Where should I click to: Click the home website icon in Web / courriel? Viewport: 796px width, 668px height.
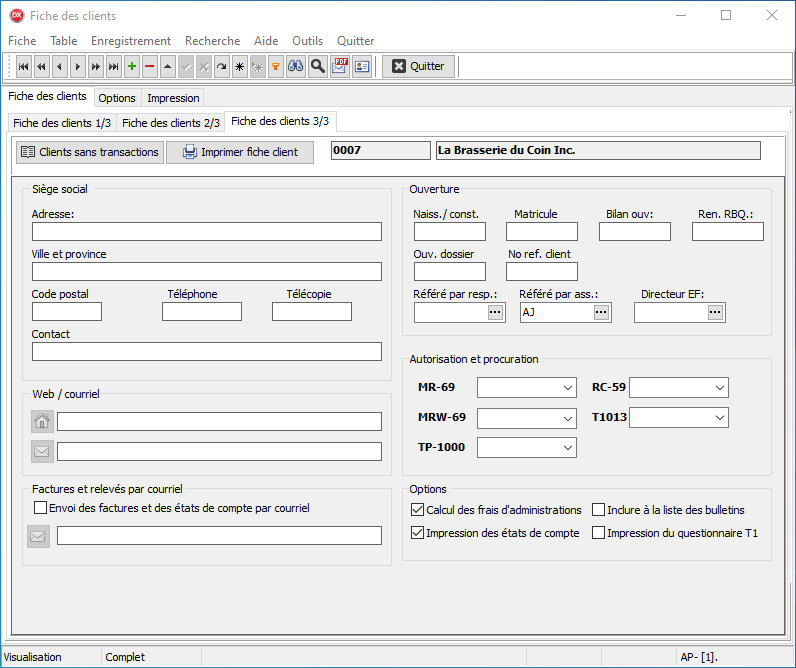click(42, 421)
